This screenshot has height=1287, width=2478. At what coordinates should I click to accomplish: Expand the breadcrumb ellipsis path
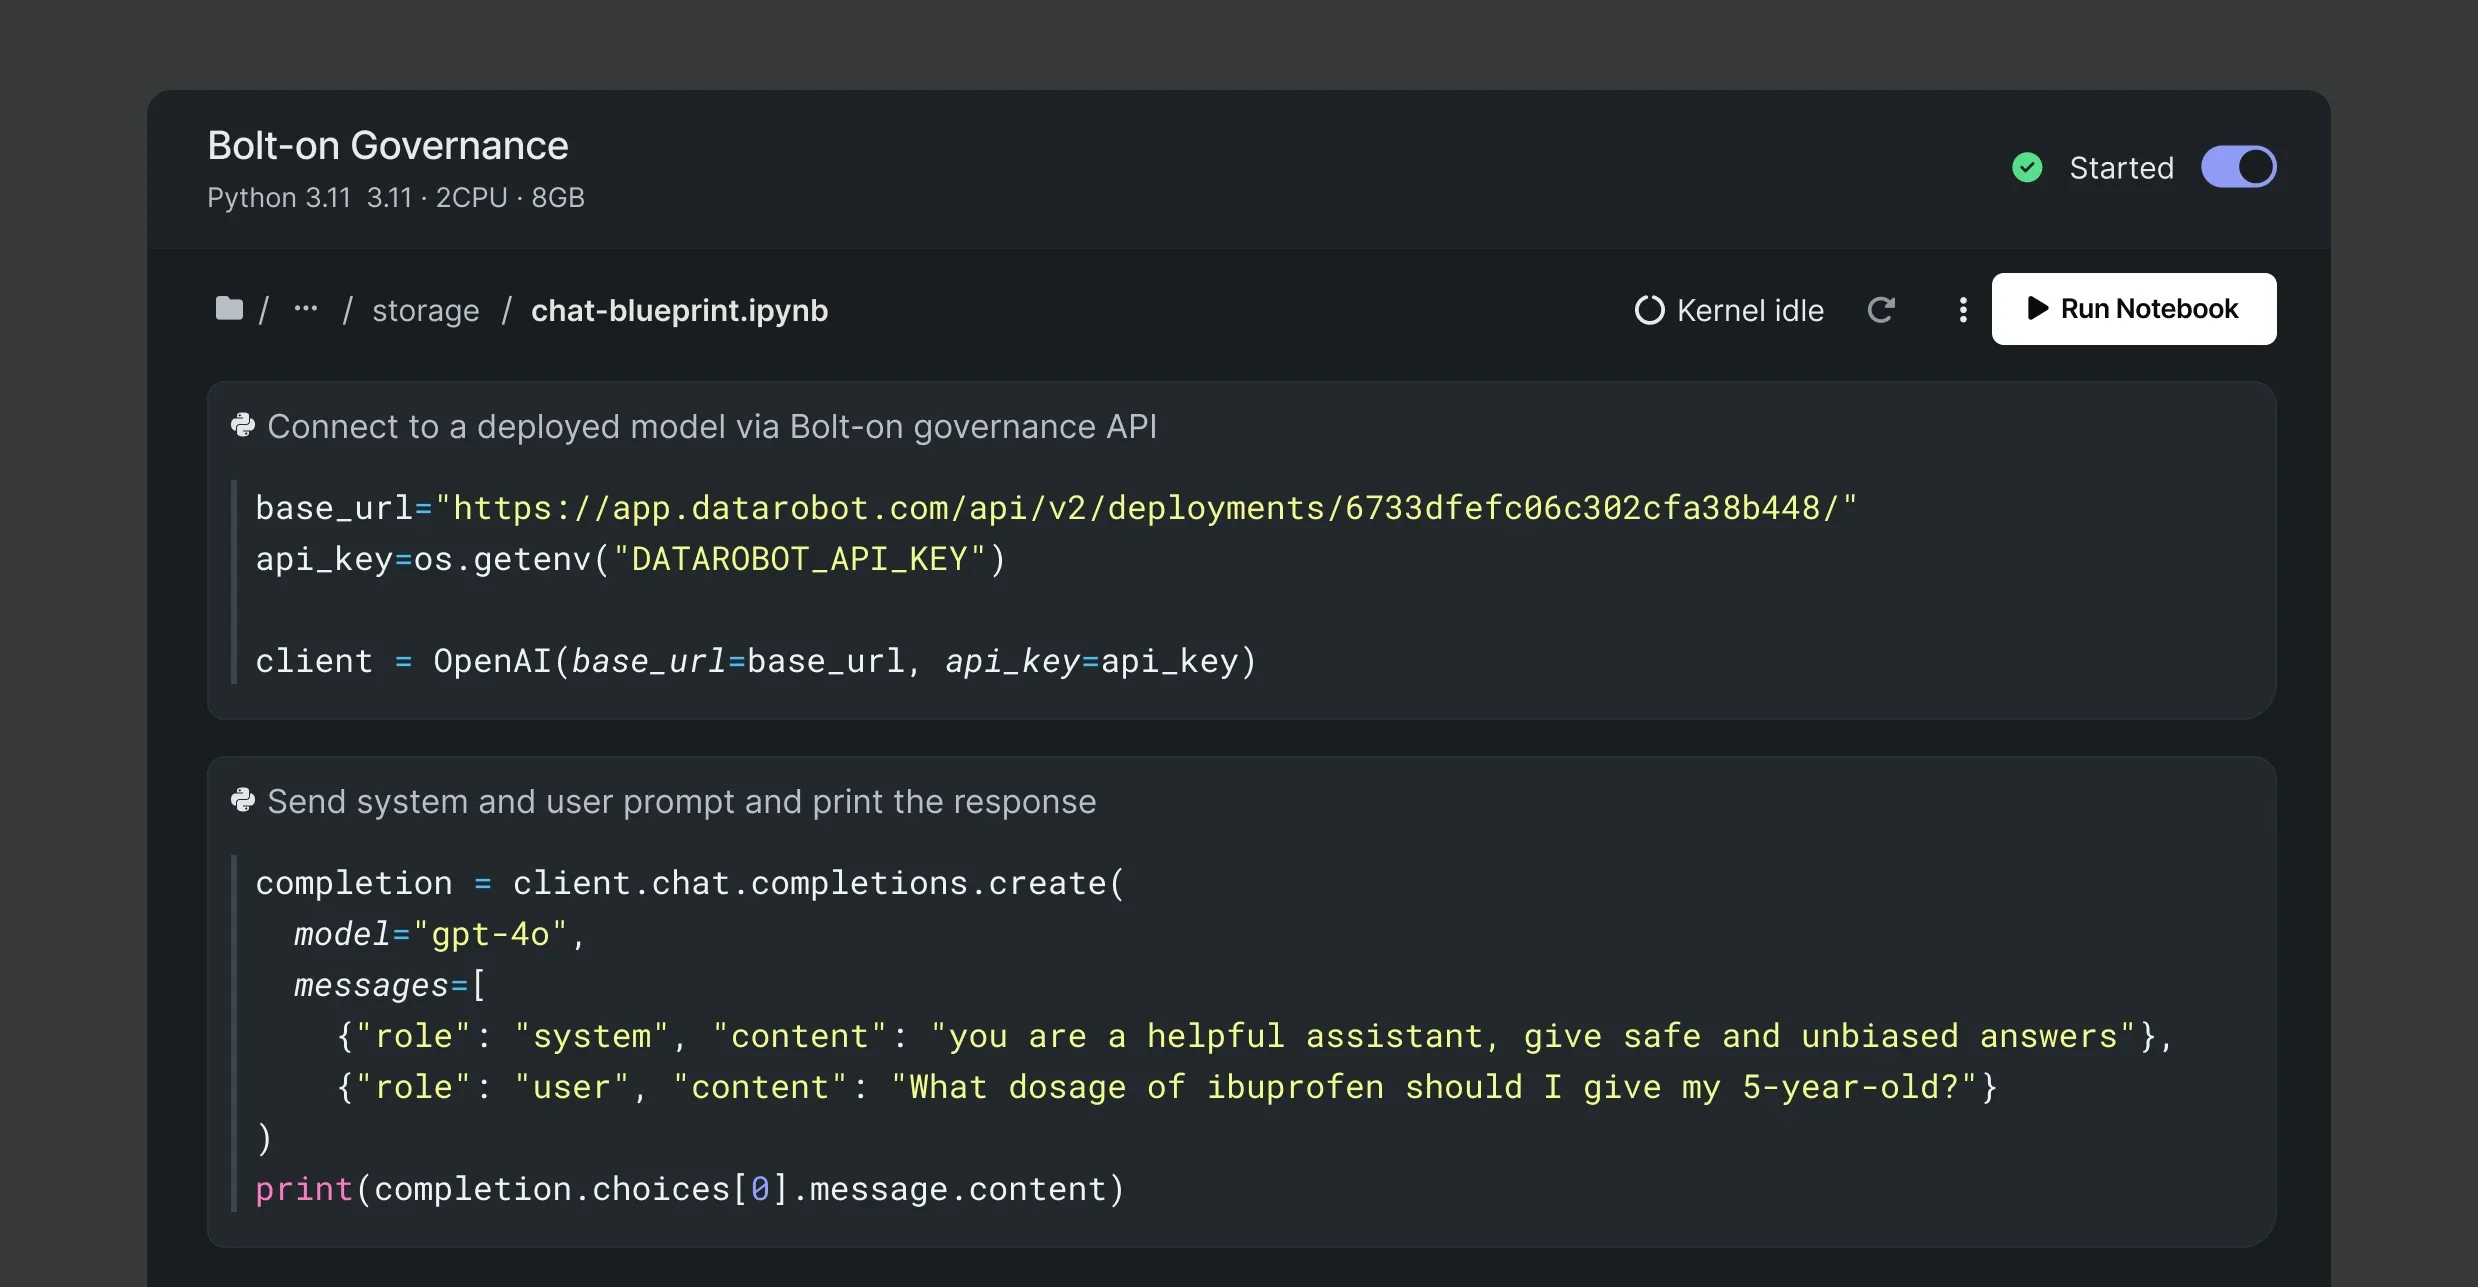[306, 309]
